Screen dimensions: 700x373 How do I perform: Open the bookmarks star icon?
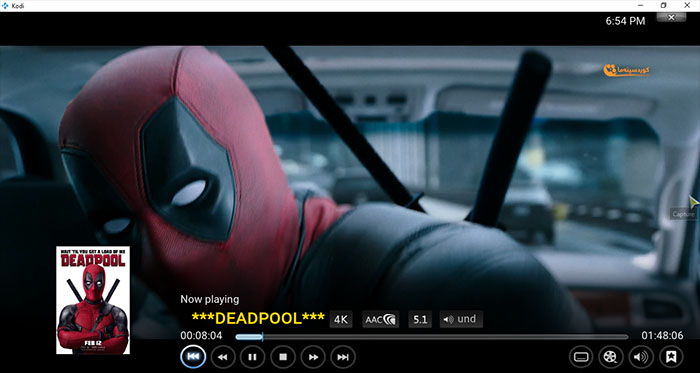[x=671, y=357]
